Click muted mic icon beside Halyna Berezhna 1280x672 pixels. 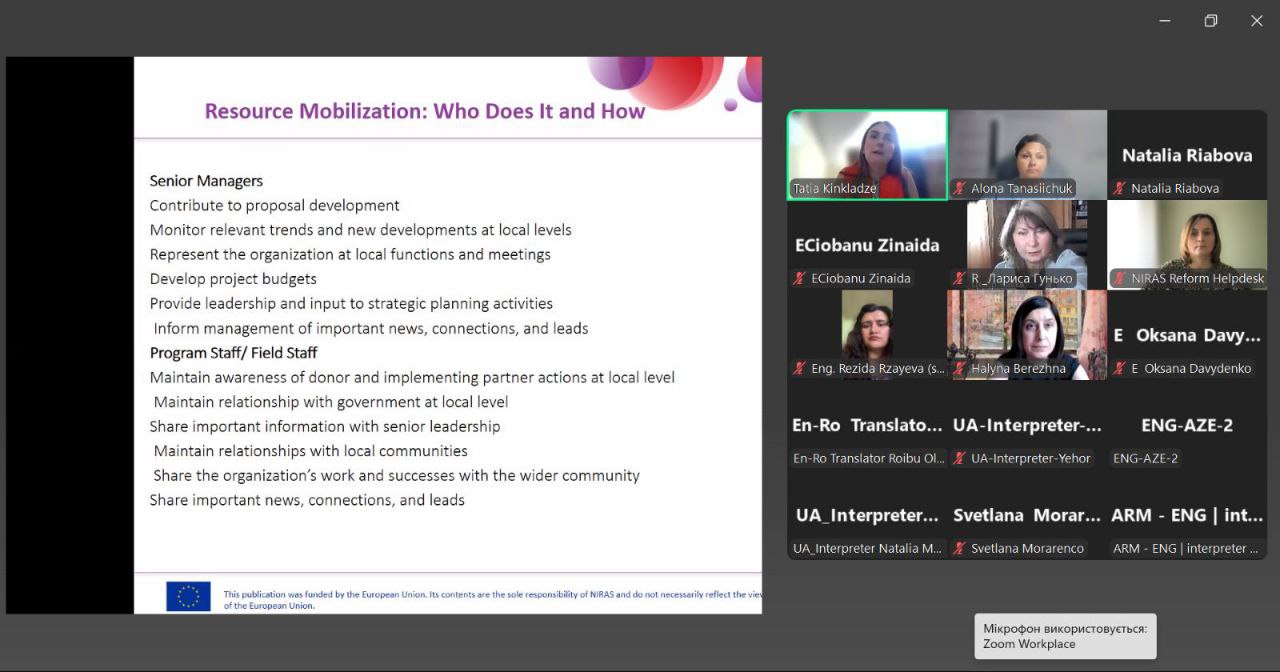point(960,368)
